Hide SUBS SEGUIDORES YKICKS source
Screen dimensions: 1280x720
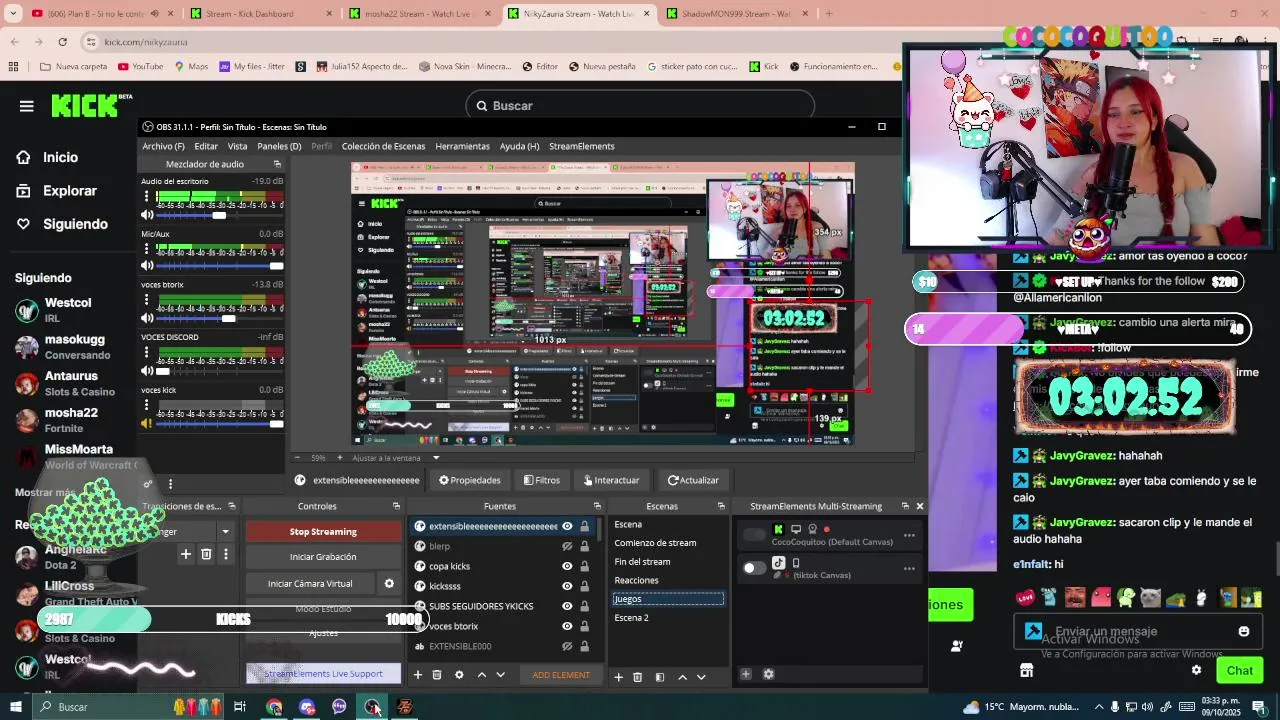point(567,607)
